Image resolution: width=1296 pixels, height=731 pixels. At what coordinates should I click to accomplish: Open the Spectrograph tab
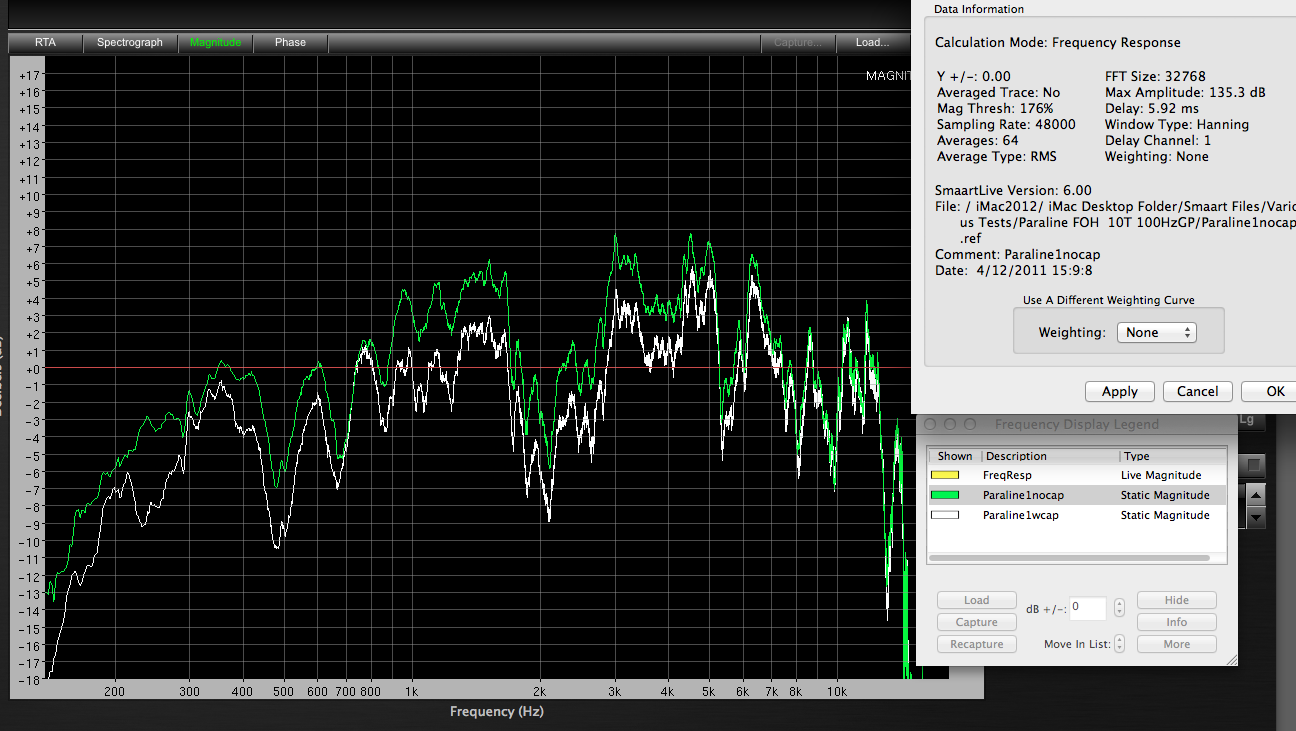pos(130,43)
